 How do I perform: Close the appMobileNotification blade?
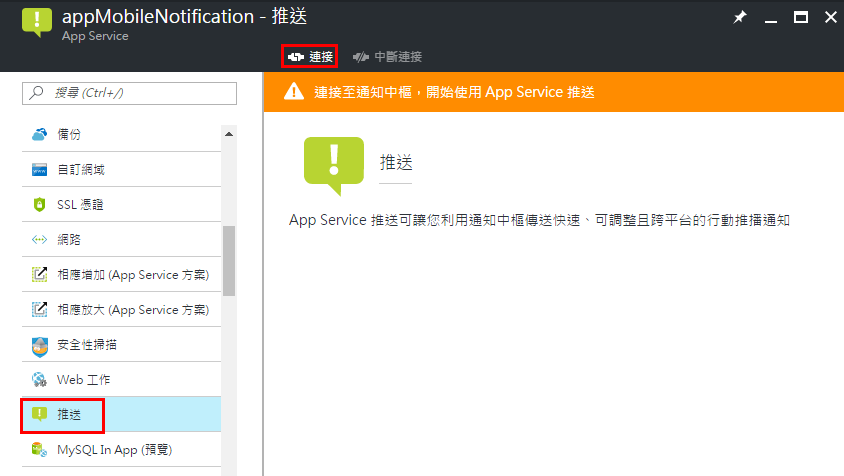pos(831,17)
